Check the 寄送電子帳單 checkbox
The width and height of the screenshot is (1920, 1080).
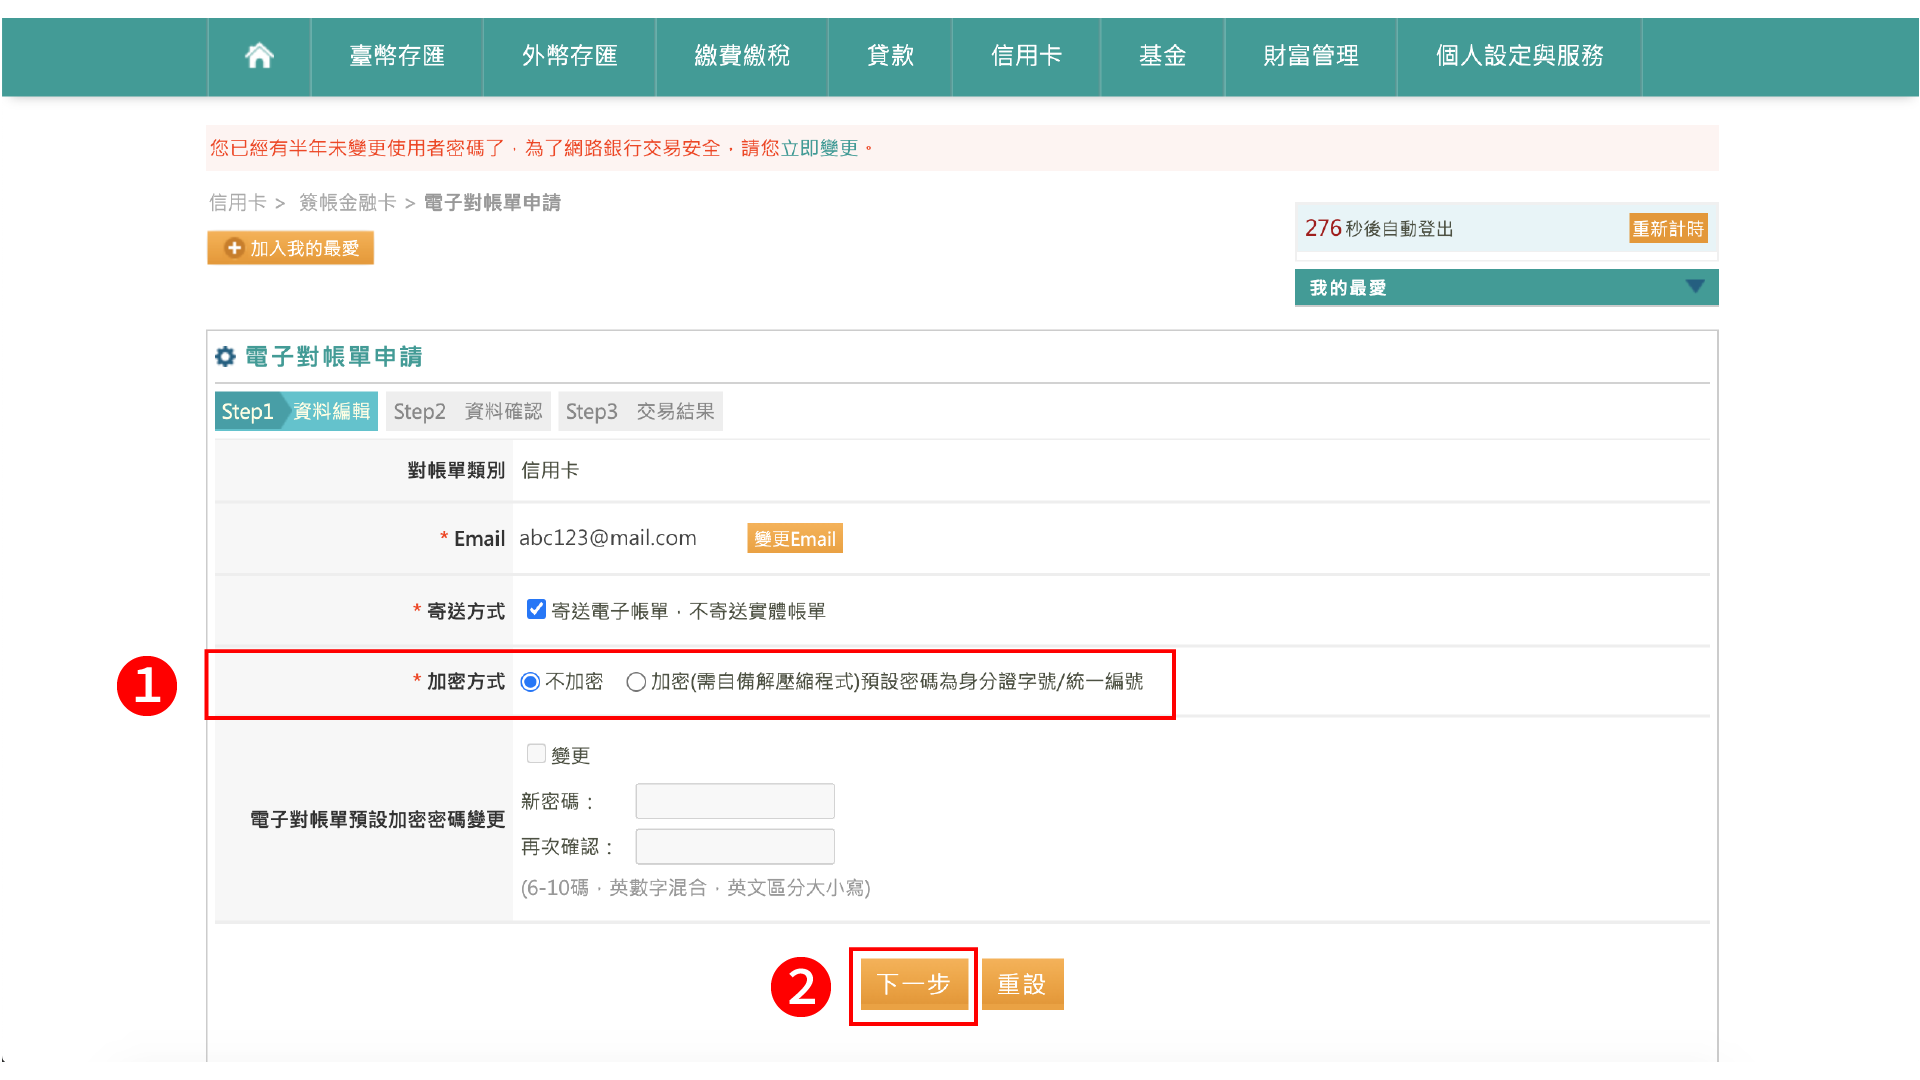click(537, 609)
